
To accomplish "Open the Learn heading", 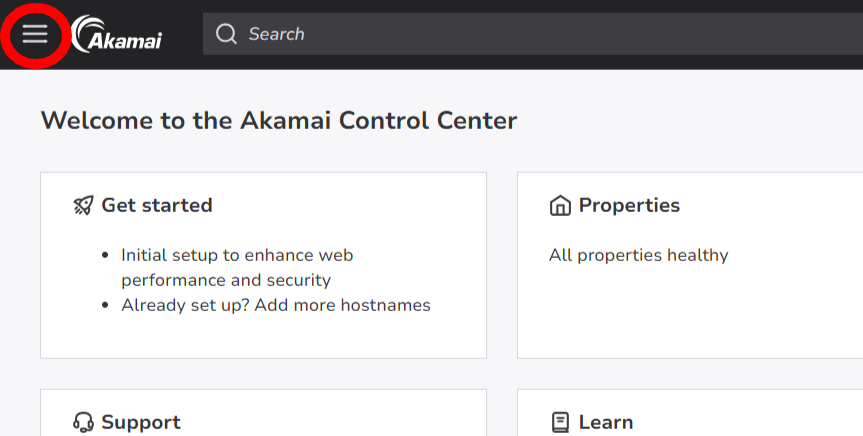I will pos(605,422).
